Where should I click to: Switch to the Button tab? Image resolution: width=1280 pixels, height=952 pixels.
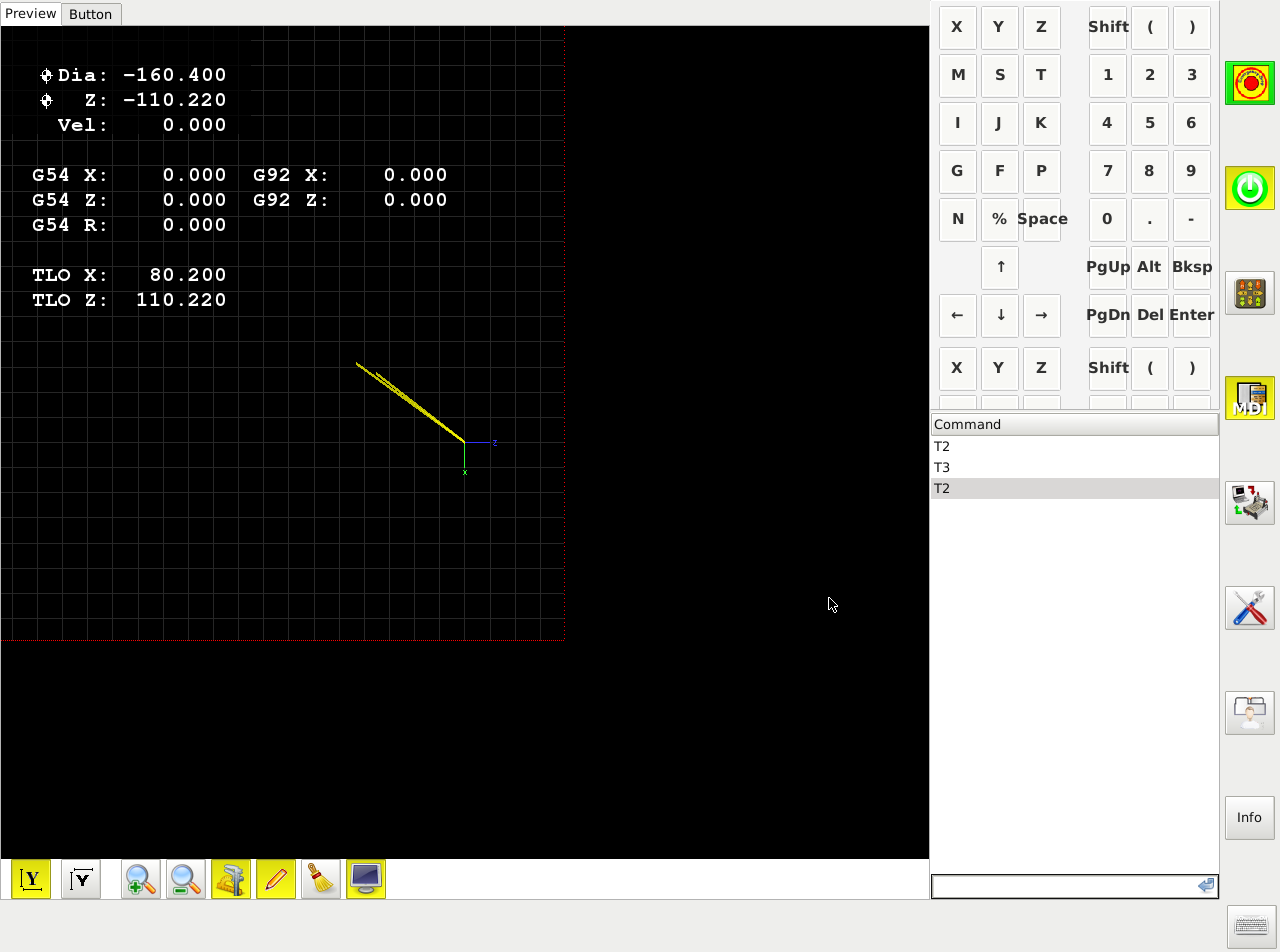pyautogui.click(x=91, y=14)
